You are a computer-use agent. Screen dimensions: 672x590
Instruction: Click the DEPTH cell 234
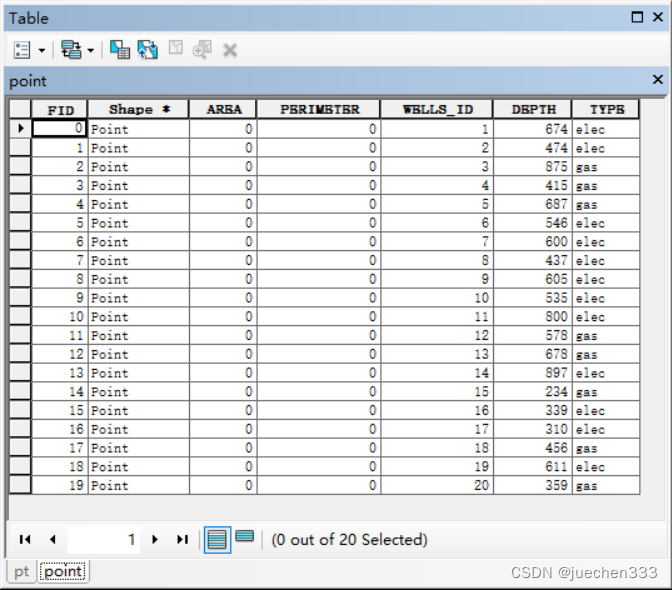coord(533,392)
